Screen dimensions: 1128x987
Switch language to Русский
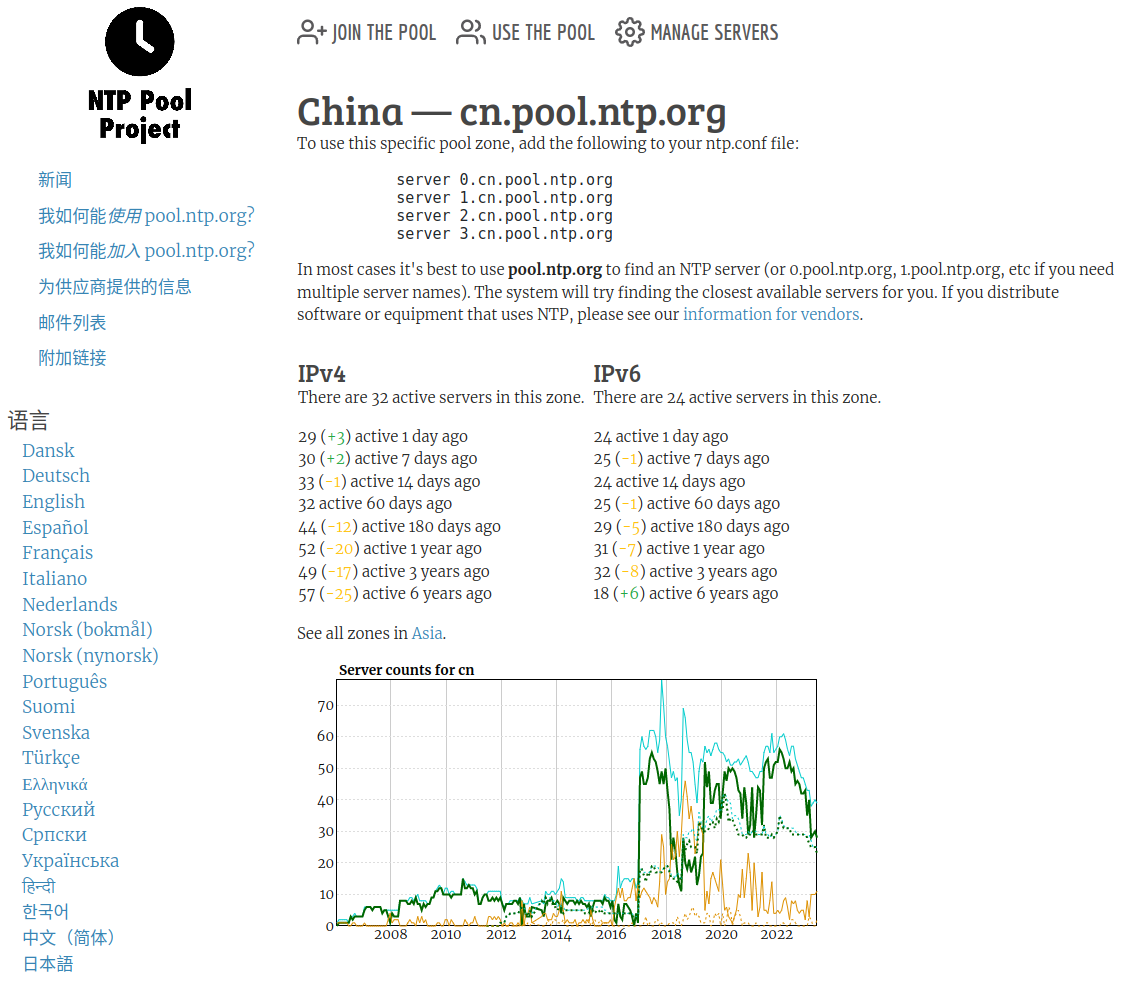[x=58, y=809]
